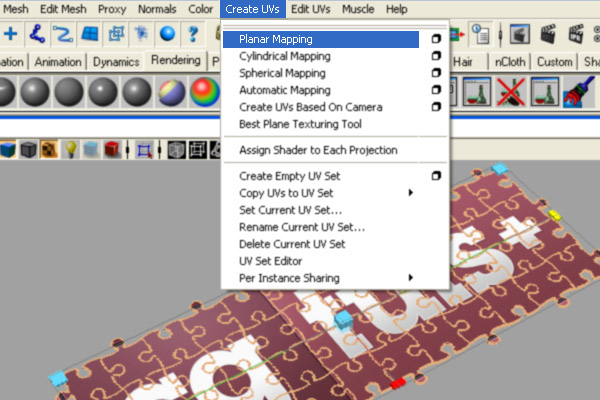Click the checkered textured cube icon
600x400 pixels.
point(49,149)
